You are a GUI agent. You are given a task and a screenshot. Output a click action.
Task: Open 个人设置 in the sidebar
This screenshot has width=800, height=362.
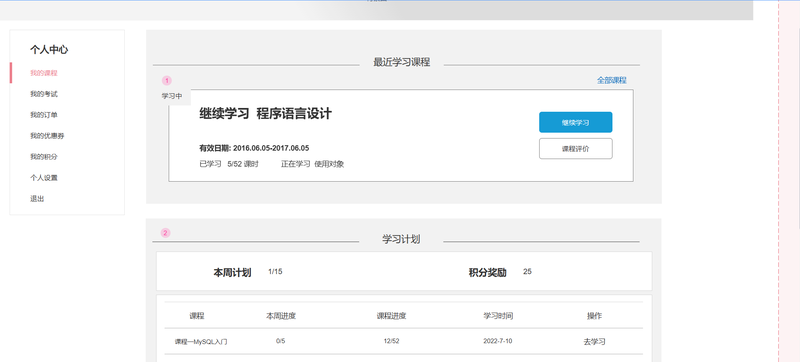(44, 178)
